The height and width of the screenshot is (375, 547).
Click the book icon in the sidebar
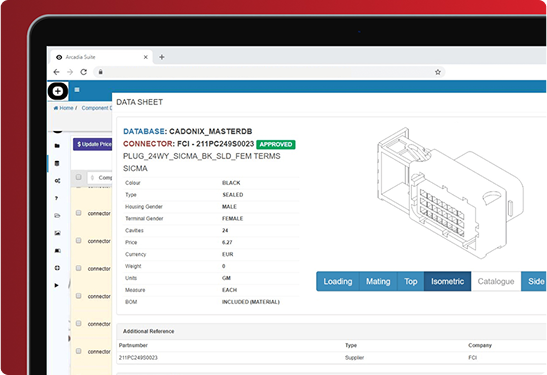click(x=58, y=250)
